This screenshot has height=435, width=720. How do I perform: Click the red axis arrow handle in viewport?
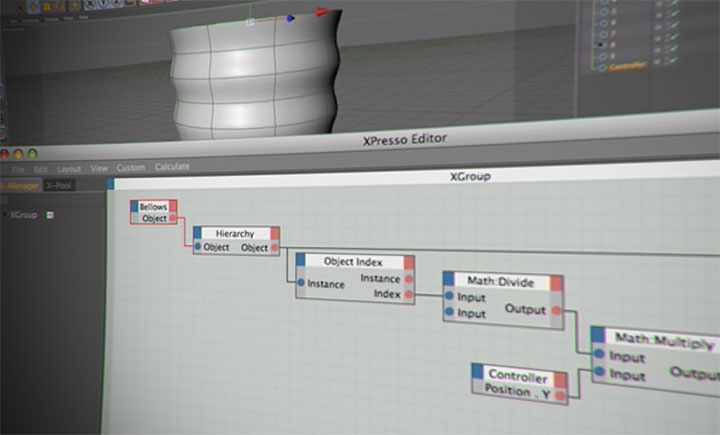click(x=323, y=12)
